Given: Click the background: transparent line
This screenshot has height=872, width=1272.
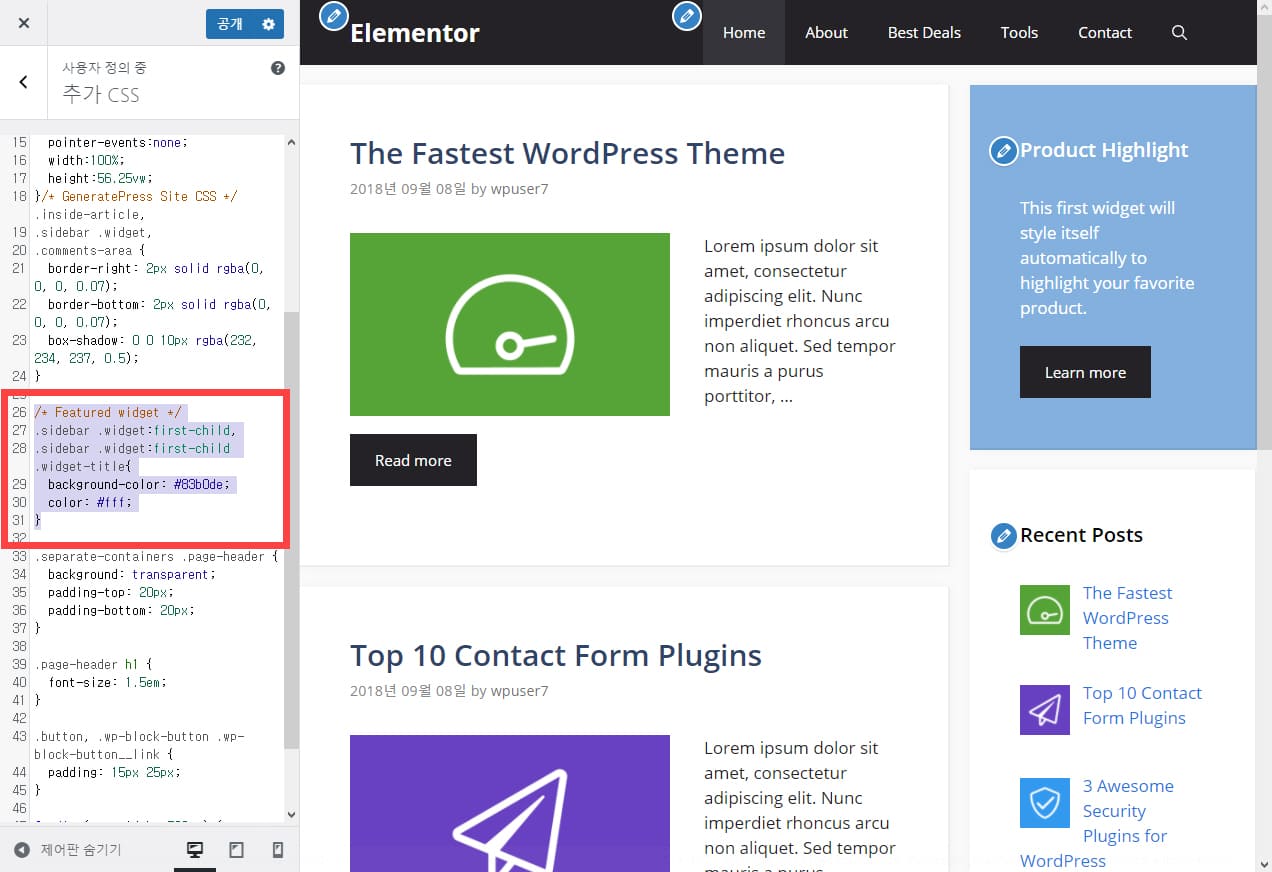Looking at the screenshot, I should coord(131,574).
